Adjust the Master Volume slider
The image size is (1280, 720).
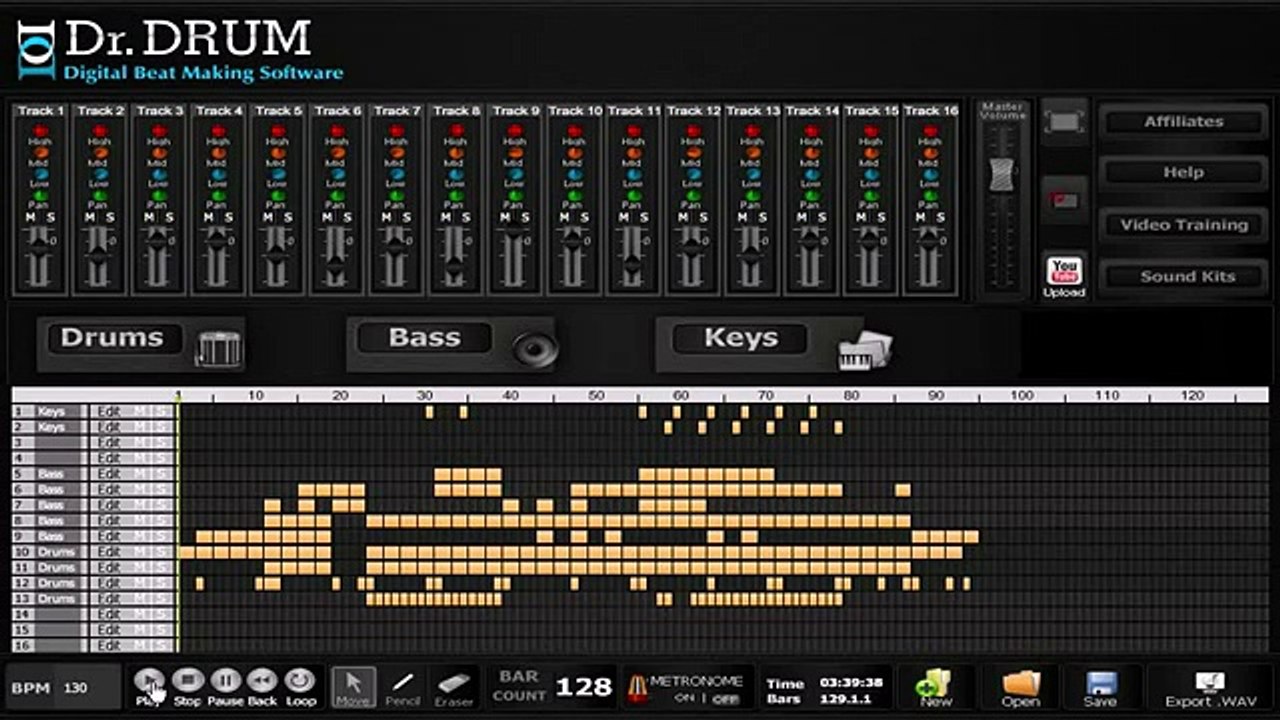click(x=1001, y=174)
